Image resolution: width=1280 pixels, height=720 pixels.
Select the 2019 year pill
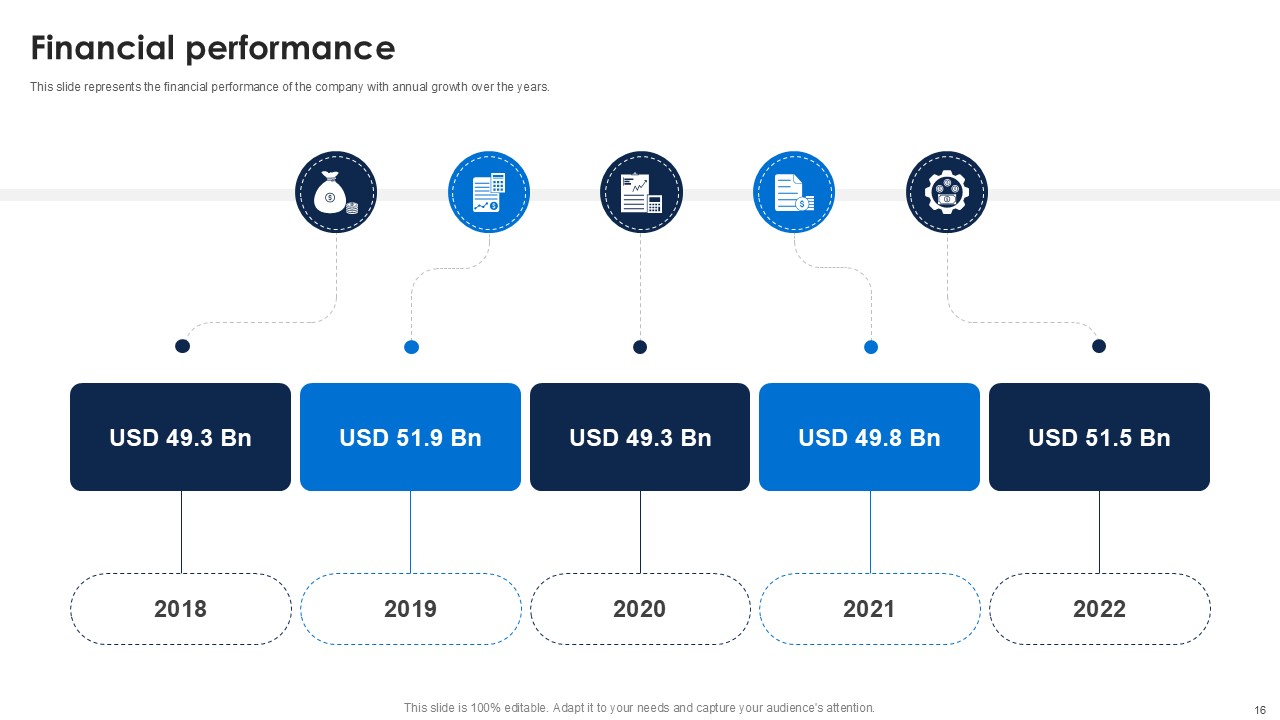tap(411, 609)
